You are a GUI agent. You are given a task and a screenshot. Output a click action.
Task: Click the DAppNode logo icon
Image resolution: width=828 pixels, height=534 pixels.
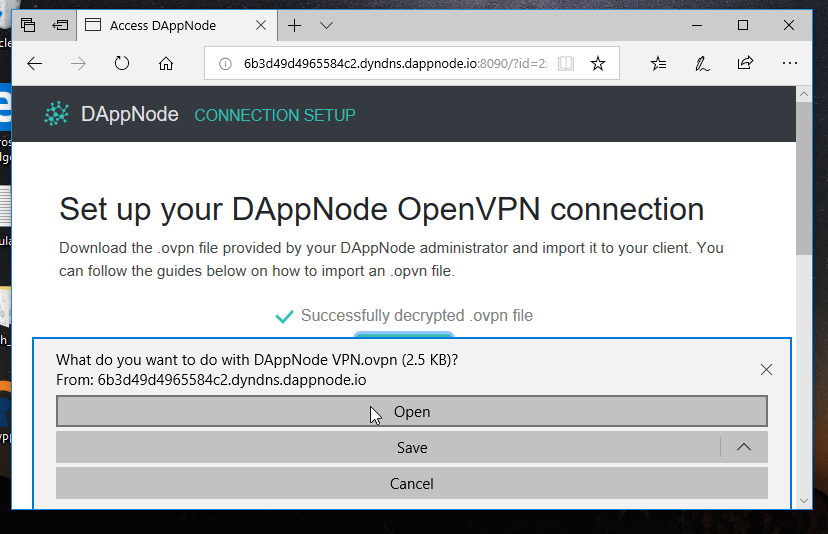point(57,114)
